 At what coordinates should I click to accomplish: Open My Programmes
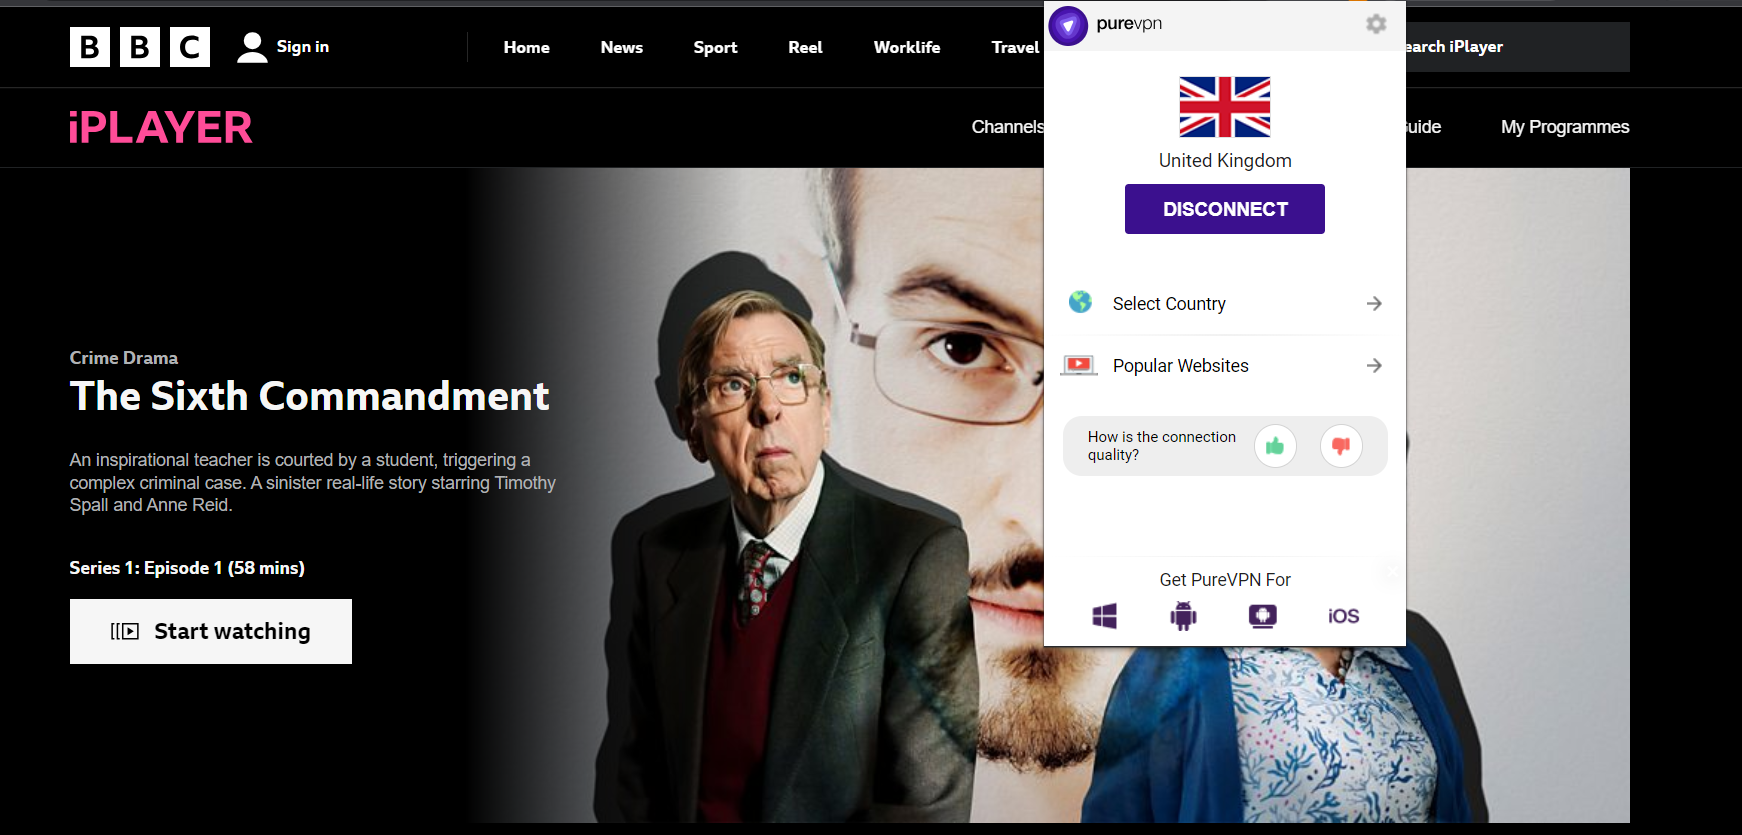1564,127
